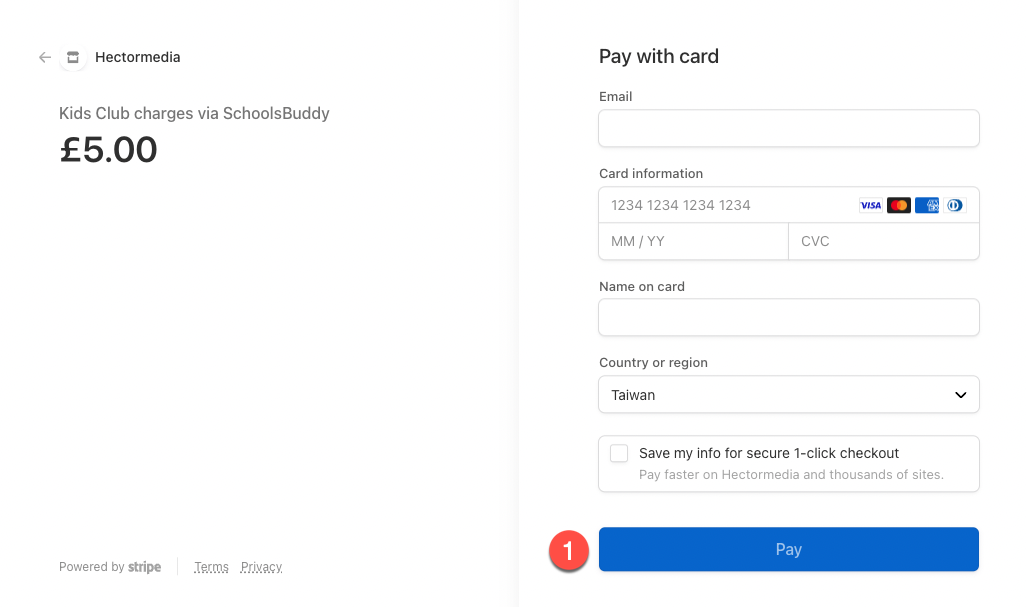
Task: Open the Country or region dropdown
Action: click(x=788, y=394)
